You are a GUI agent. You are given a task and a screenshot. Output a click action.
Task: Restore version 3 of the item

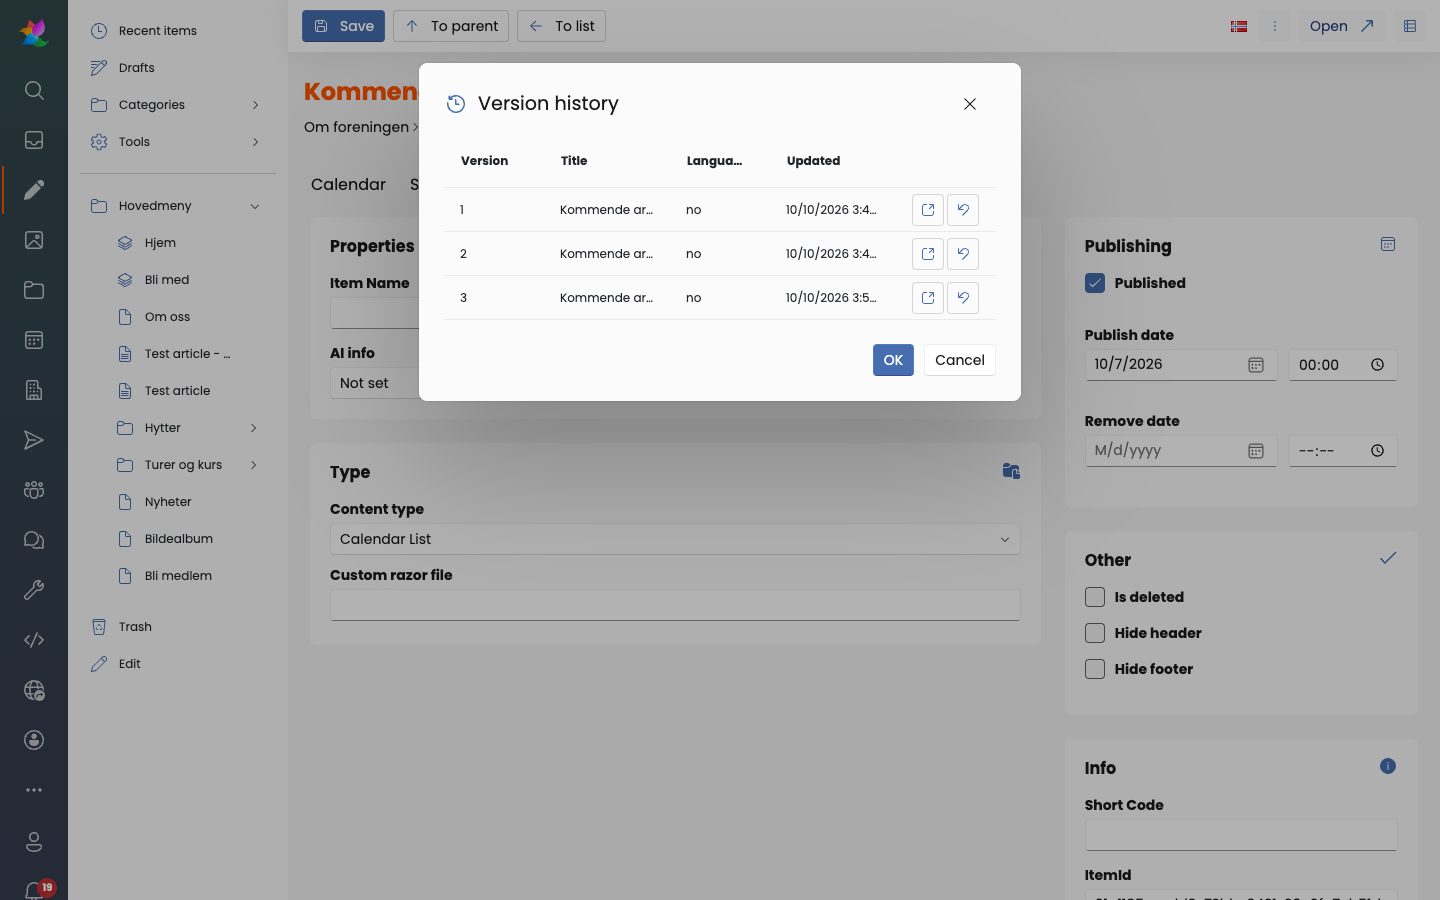(x=963, y=298)
